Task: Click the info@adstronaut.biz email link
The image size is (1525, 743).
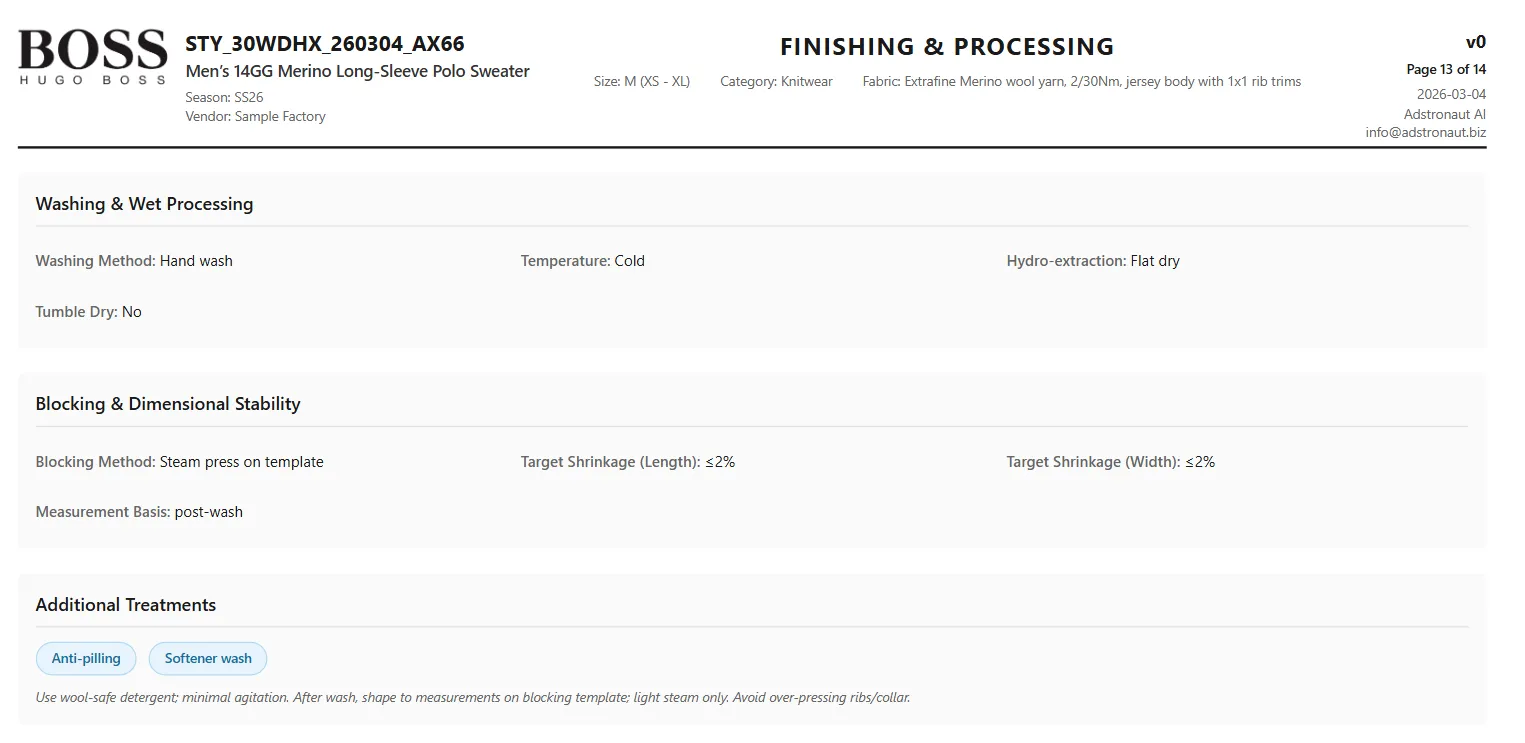Action: [1425, 132]
